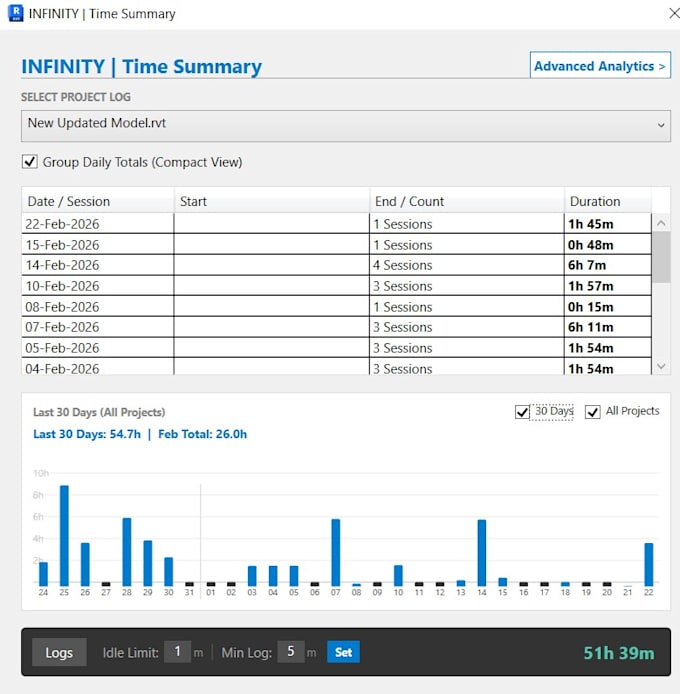This screenshot has width=680, height=694.
Task: Click the chart bar for day 22
Action: click(x=649, y=564)
